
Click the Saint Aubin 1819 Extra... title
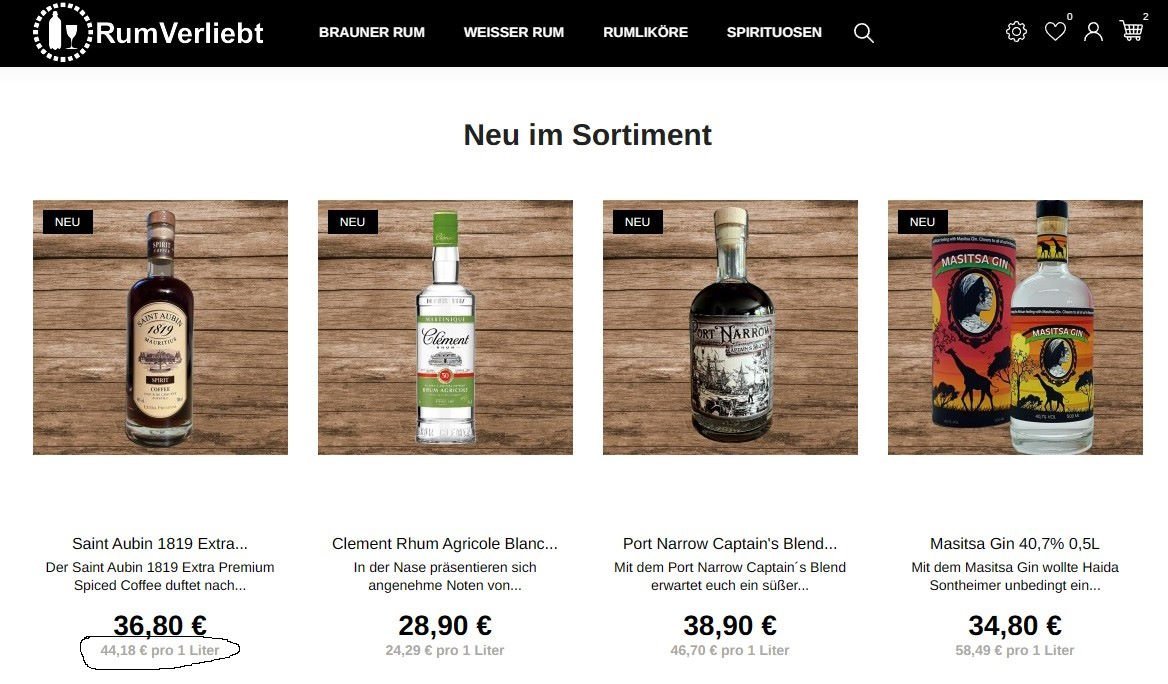[160, 543]
